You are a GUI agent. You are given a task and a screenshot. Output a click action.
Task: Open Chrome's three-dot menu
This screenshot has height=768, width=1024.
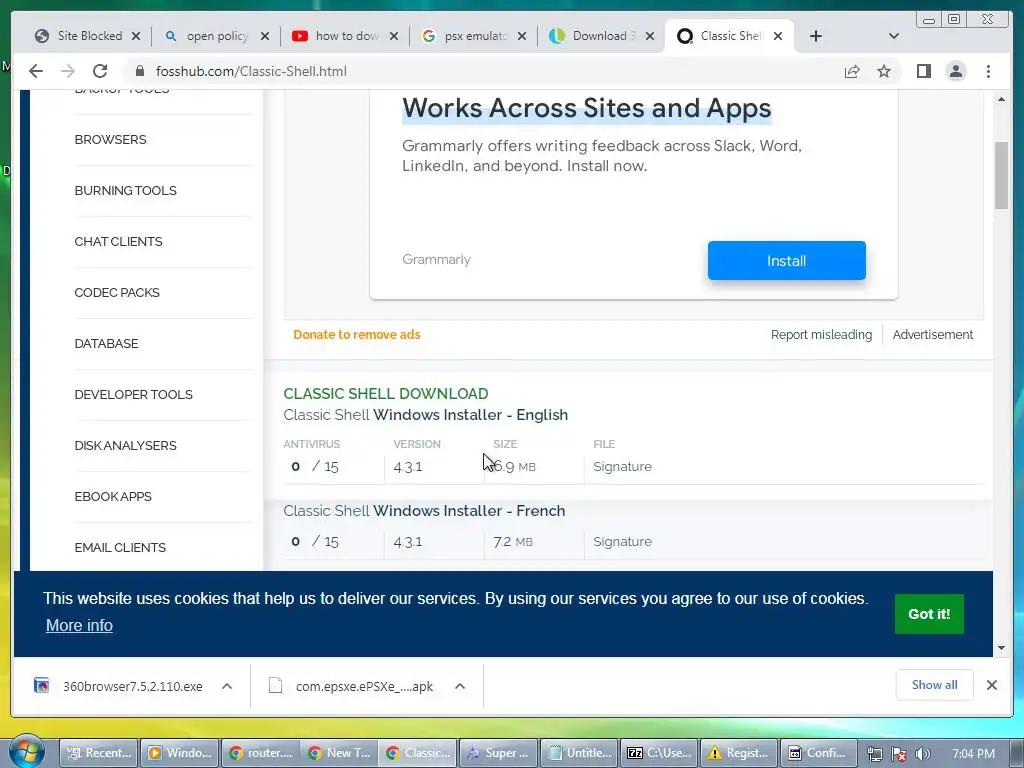click(x=988, y=71)
